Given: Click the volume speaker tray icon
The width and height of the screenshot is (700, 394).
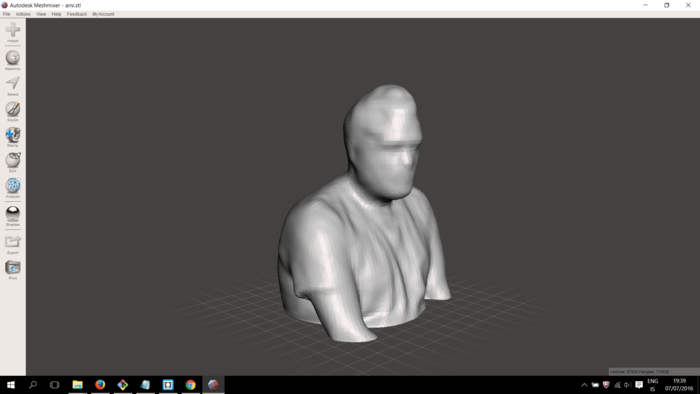Looking at the screenshot, I should pyautogui.click(x=627, y=385).
